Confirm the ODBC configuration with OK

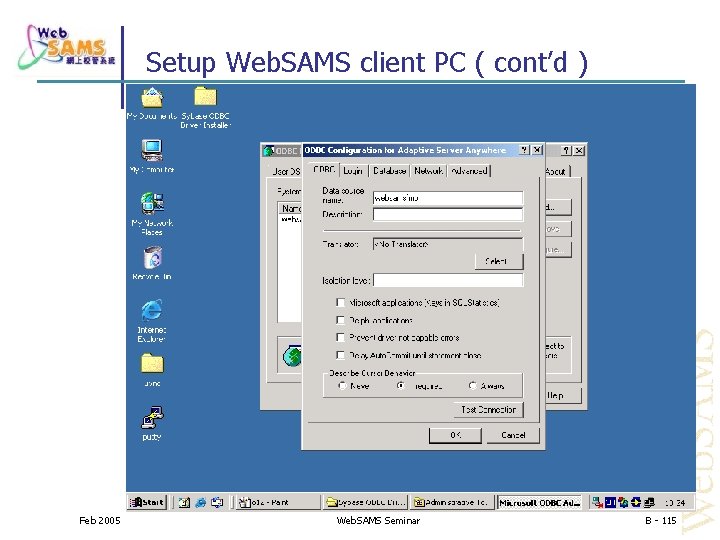pyautogui.click(x=455, y=435)
